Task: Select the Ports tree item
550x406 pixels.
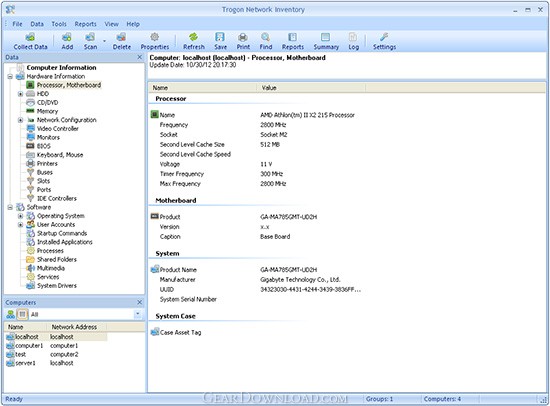Action: click(x=44, y=189)
